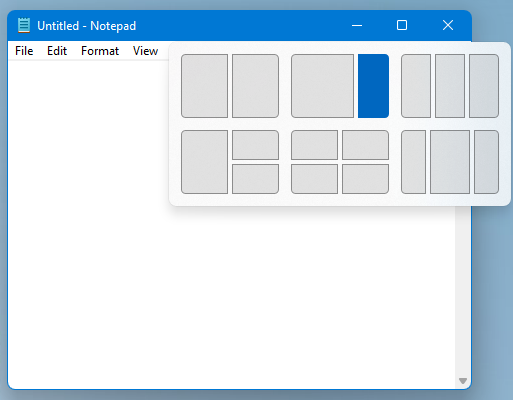Open the File menu
The image size is (513, 400).
tap(24, 51)
